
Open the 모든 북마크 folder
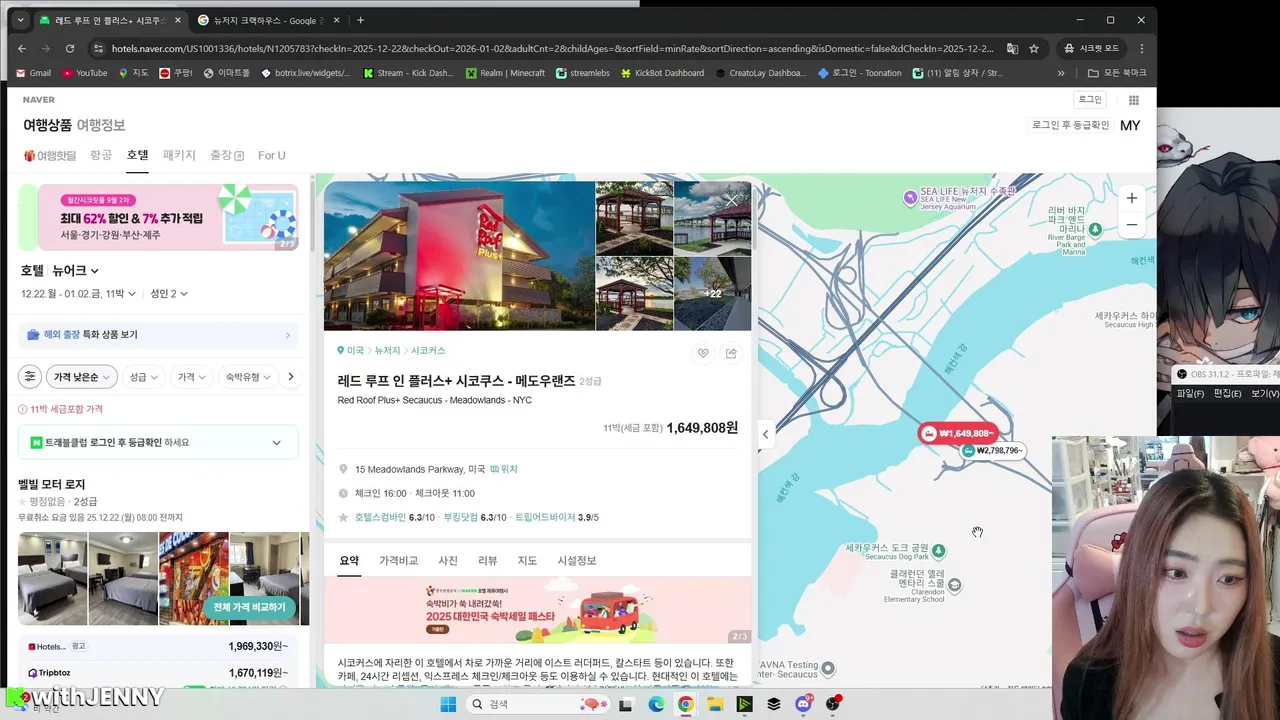1117,73
